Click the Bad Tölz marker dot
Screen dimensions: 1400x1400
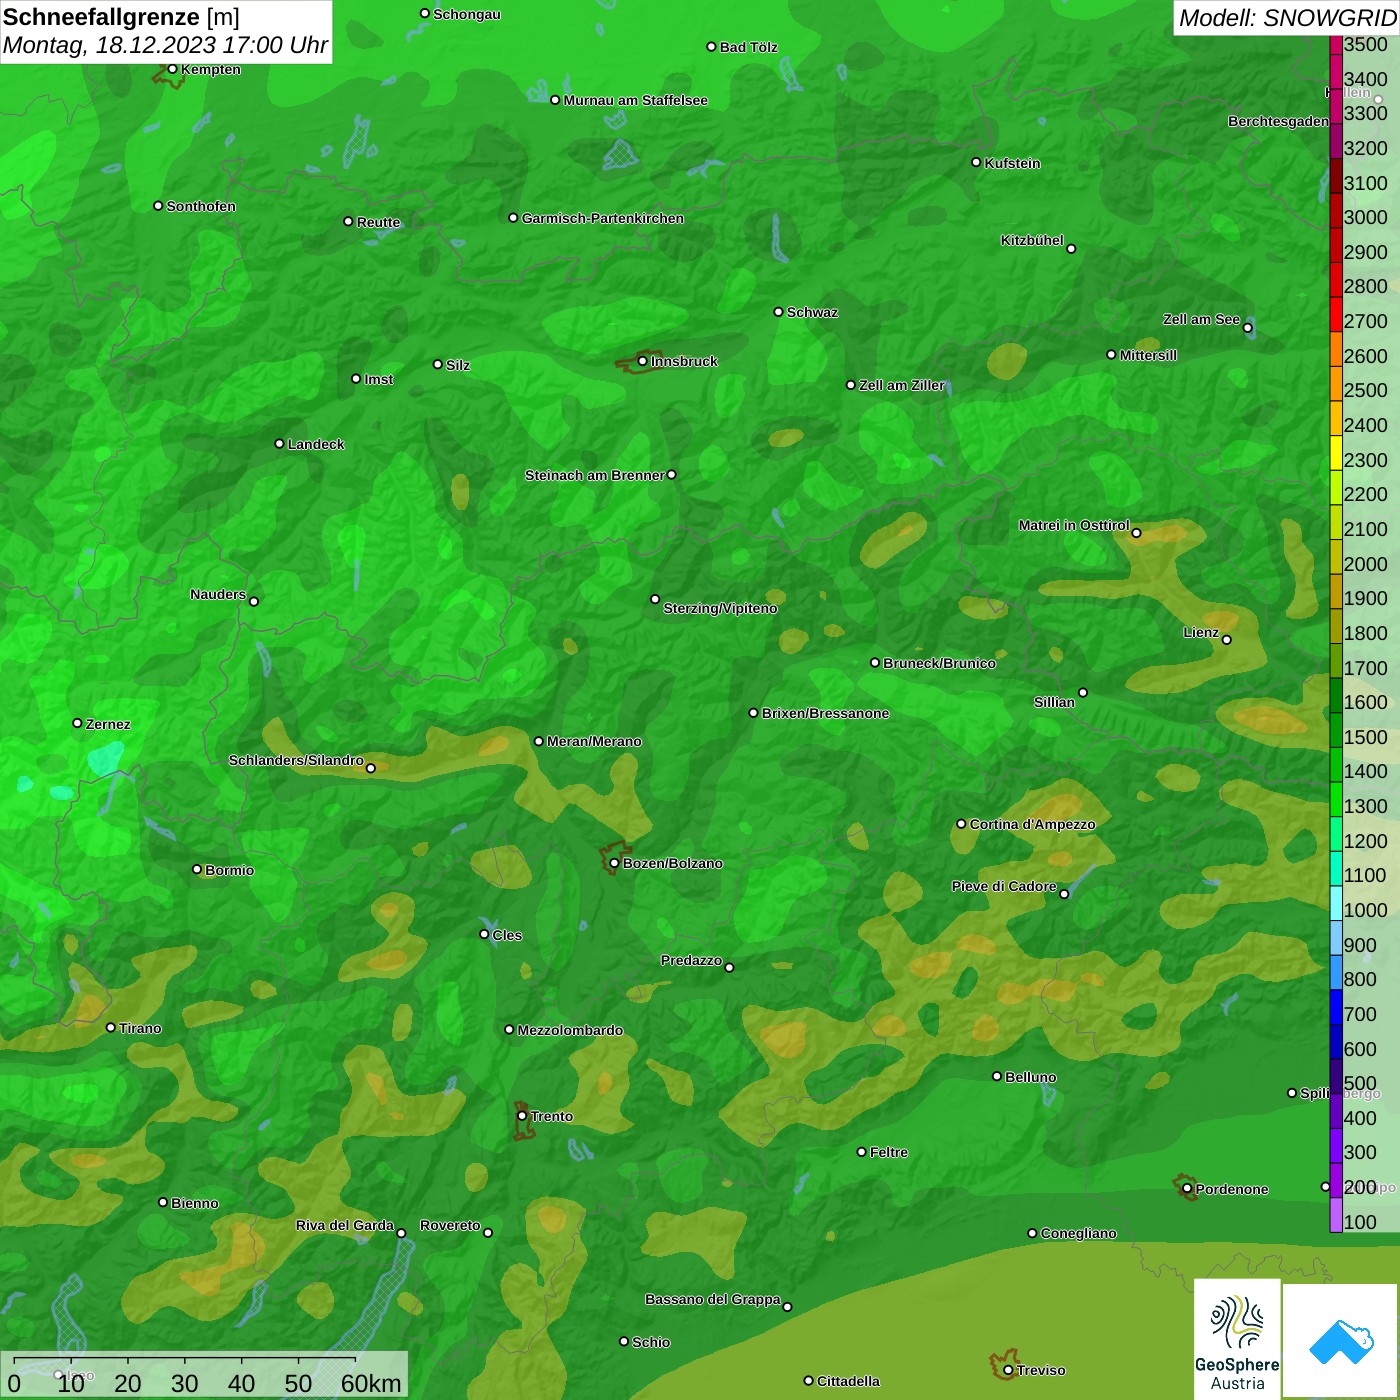coord(711,47)
